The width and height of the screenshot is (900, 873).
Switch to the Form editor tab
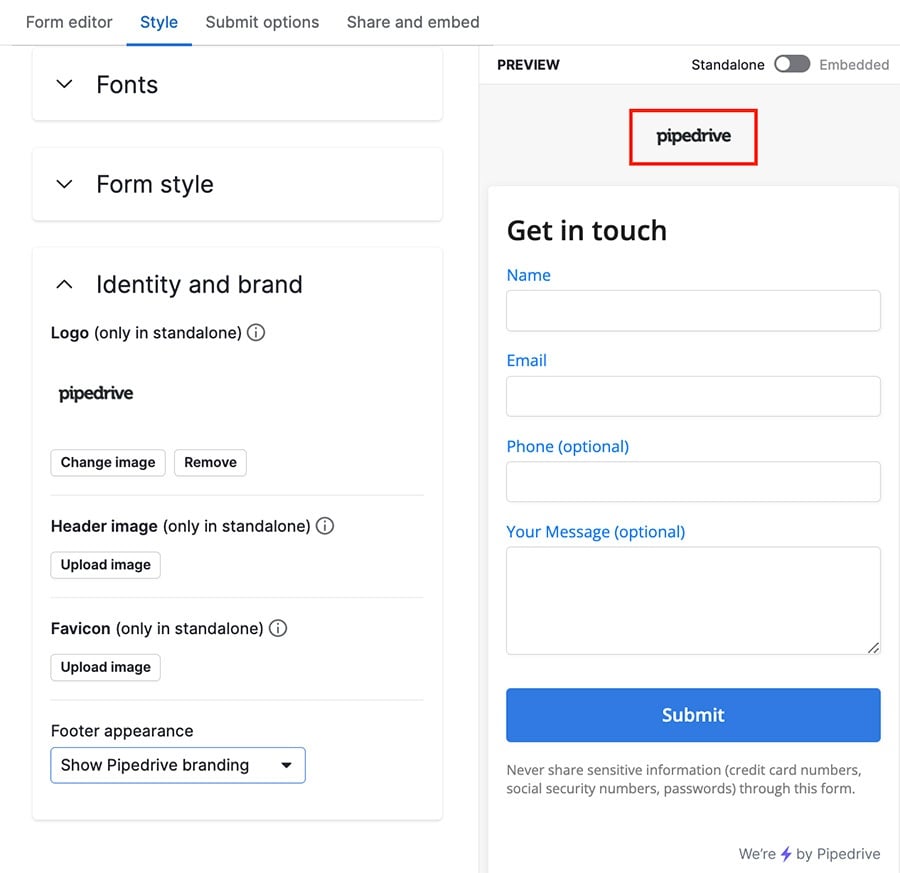[x=69, y=22]
